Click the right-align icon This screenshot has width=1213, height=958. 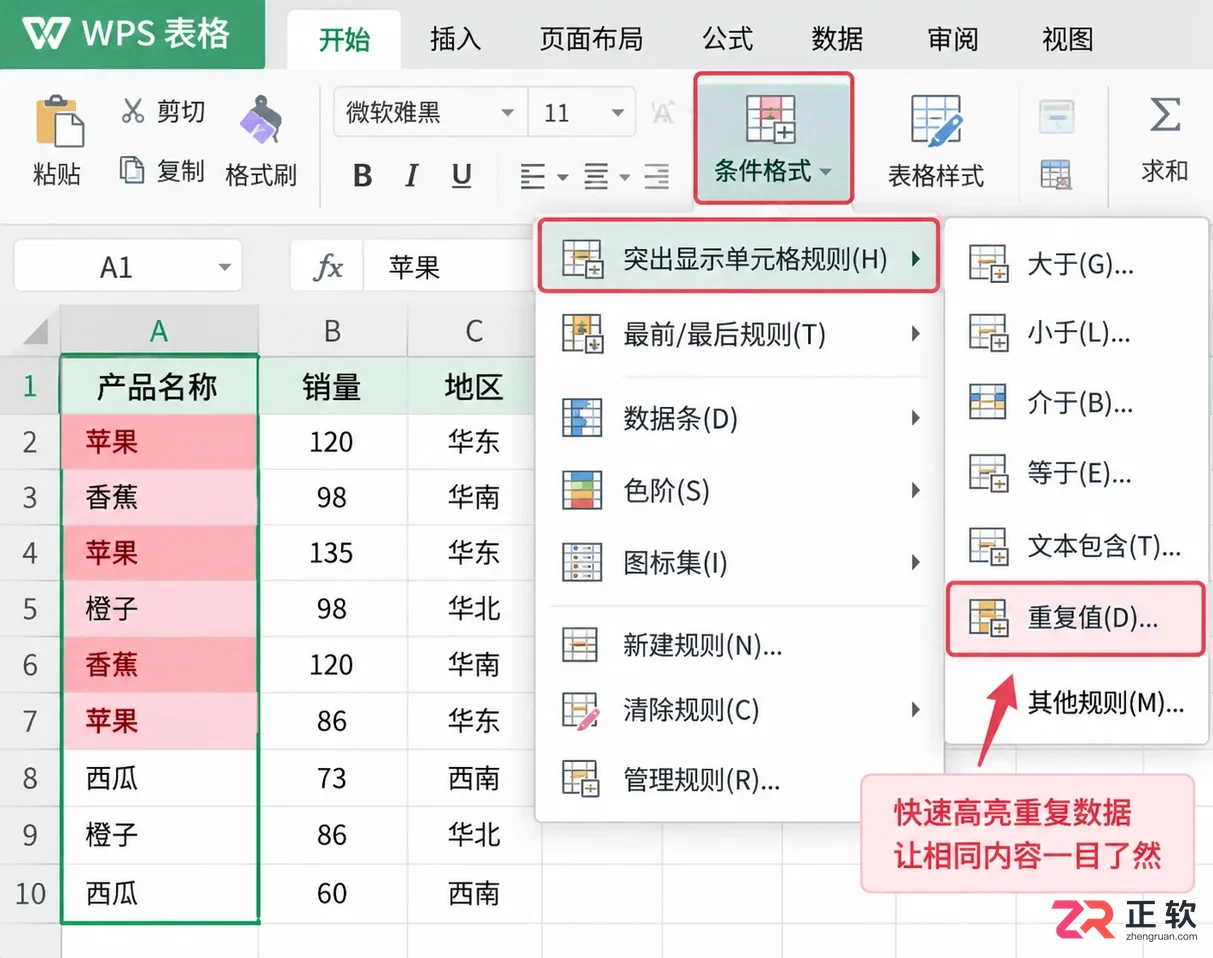pos(656,177)
